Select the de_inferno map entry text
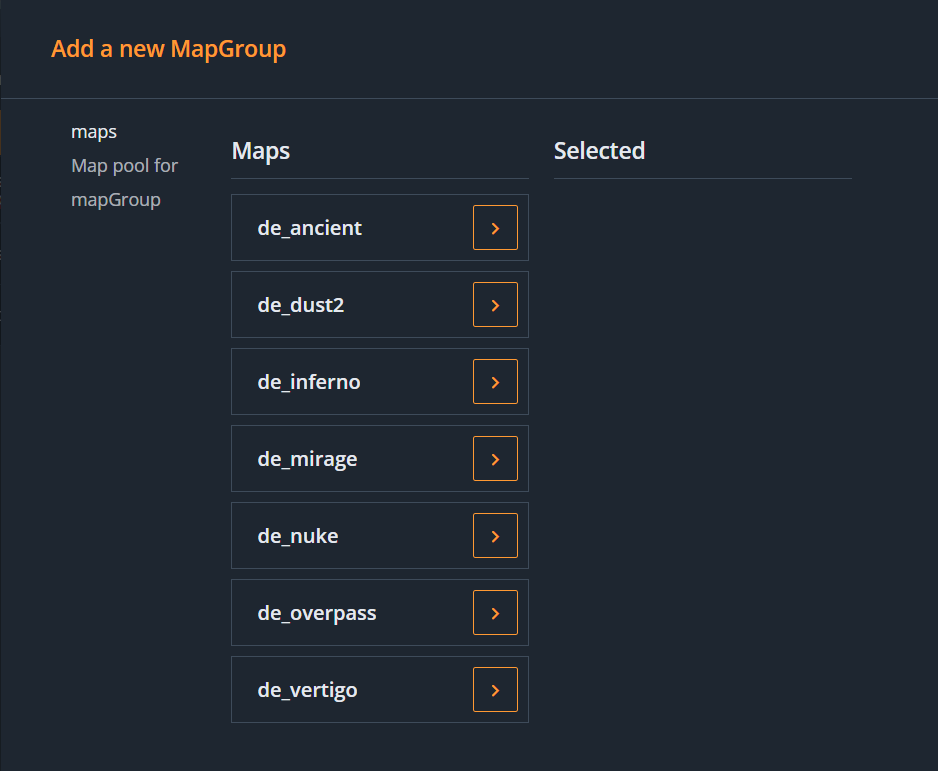The image size is (938, 771). click(308, 382)
